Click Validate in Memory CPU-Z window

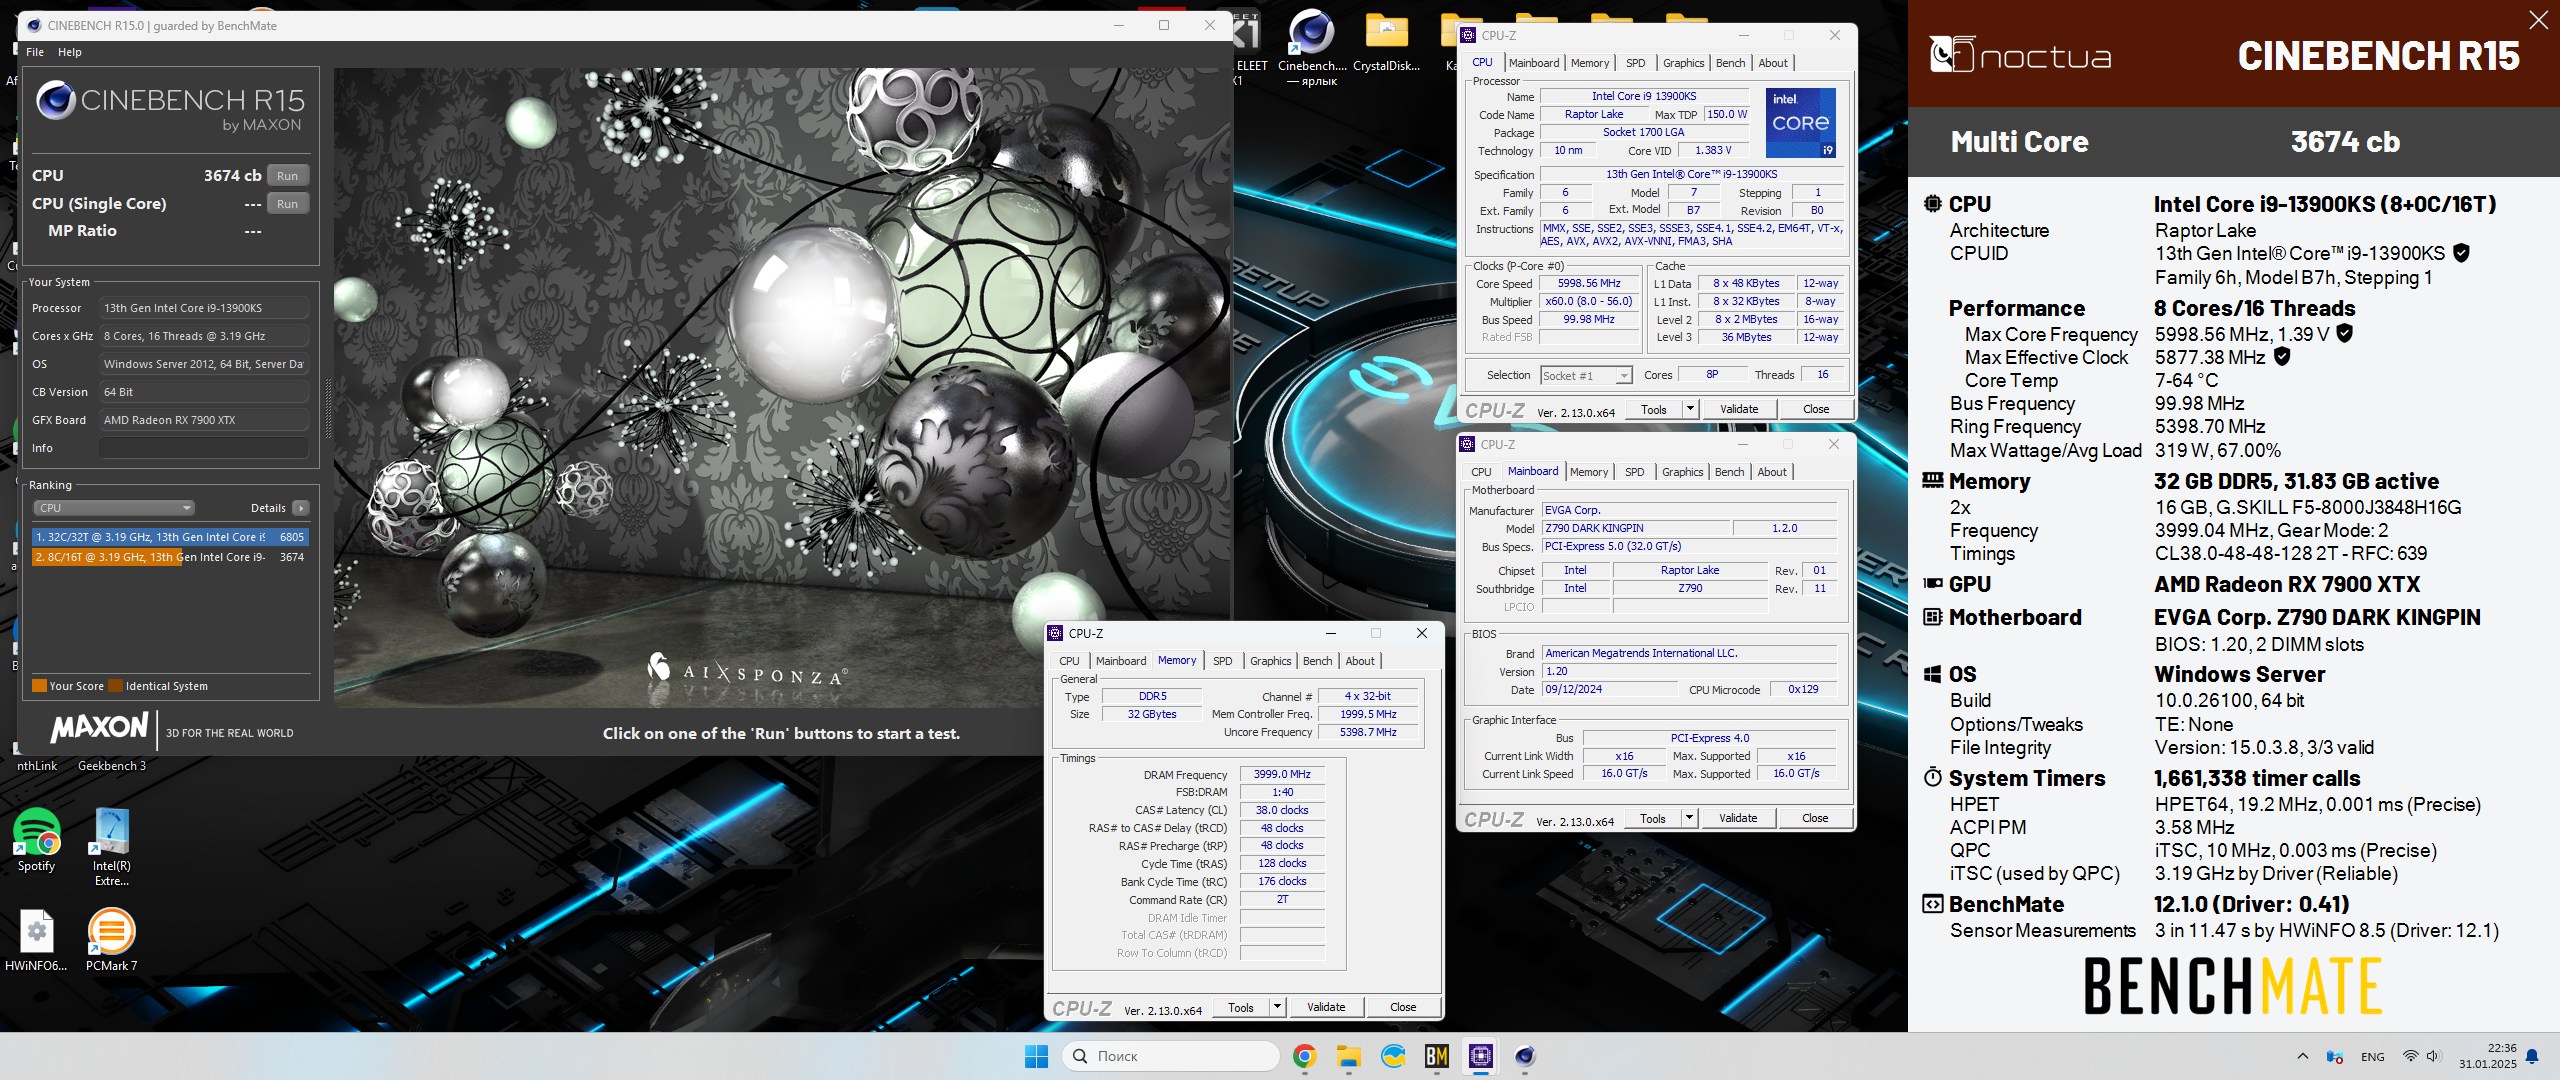[1326, 1007]
